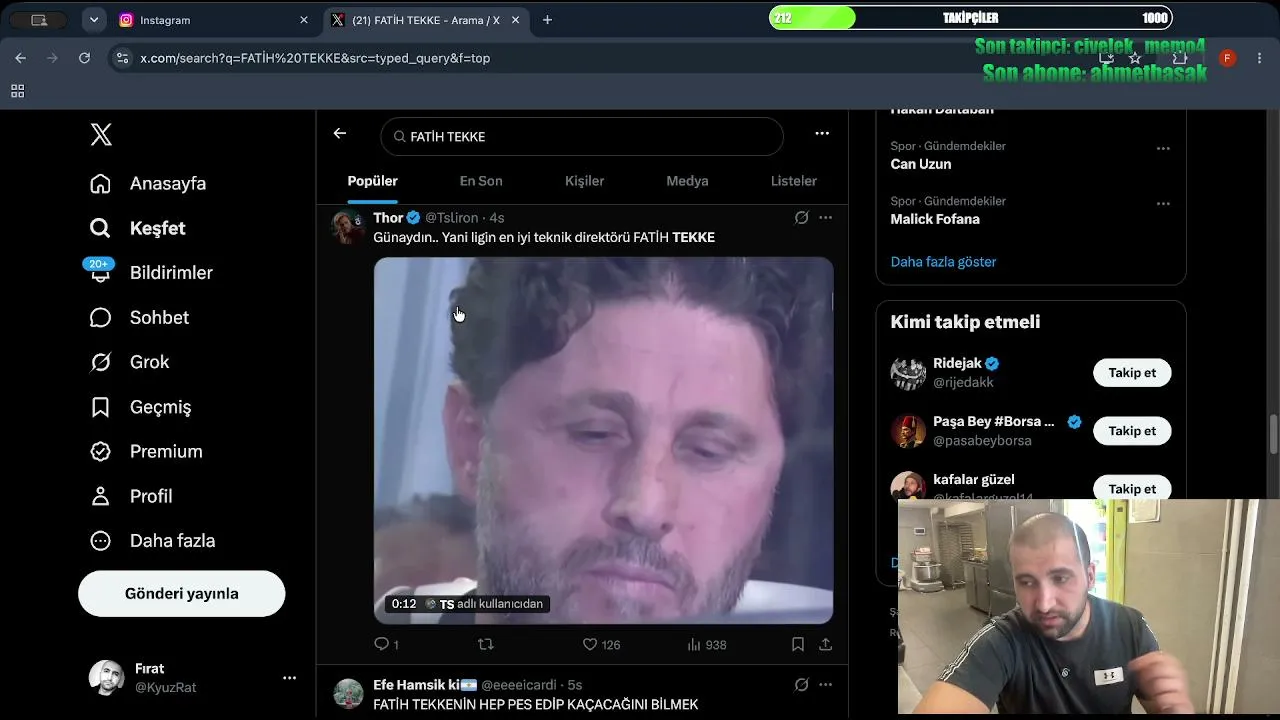Ask Grok about Efe Hamsik's post
Image resolution: width=1280 pixels, height=720 pixels.
(x=801, y=685)
